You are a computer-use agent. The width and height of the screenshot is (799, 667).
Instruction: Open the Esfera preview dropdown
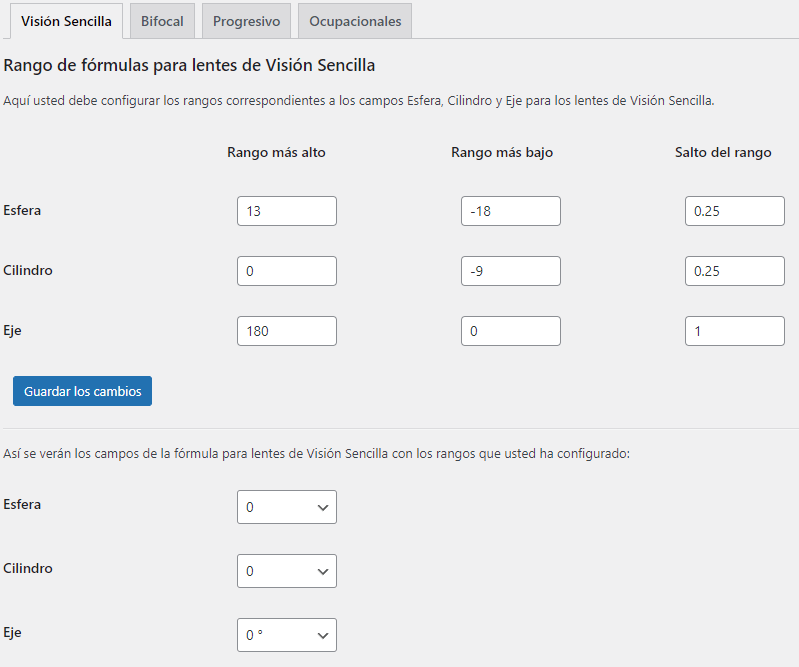[286, 507]
